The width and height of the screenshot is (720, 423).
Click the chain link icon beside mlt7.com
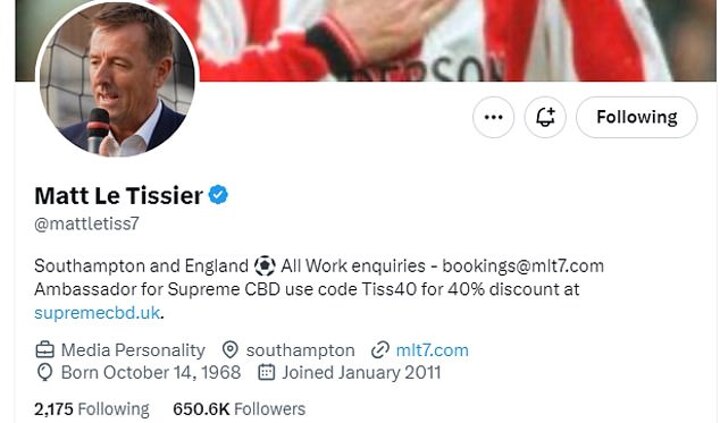tap(379, 350)
